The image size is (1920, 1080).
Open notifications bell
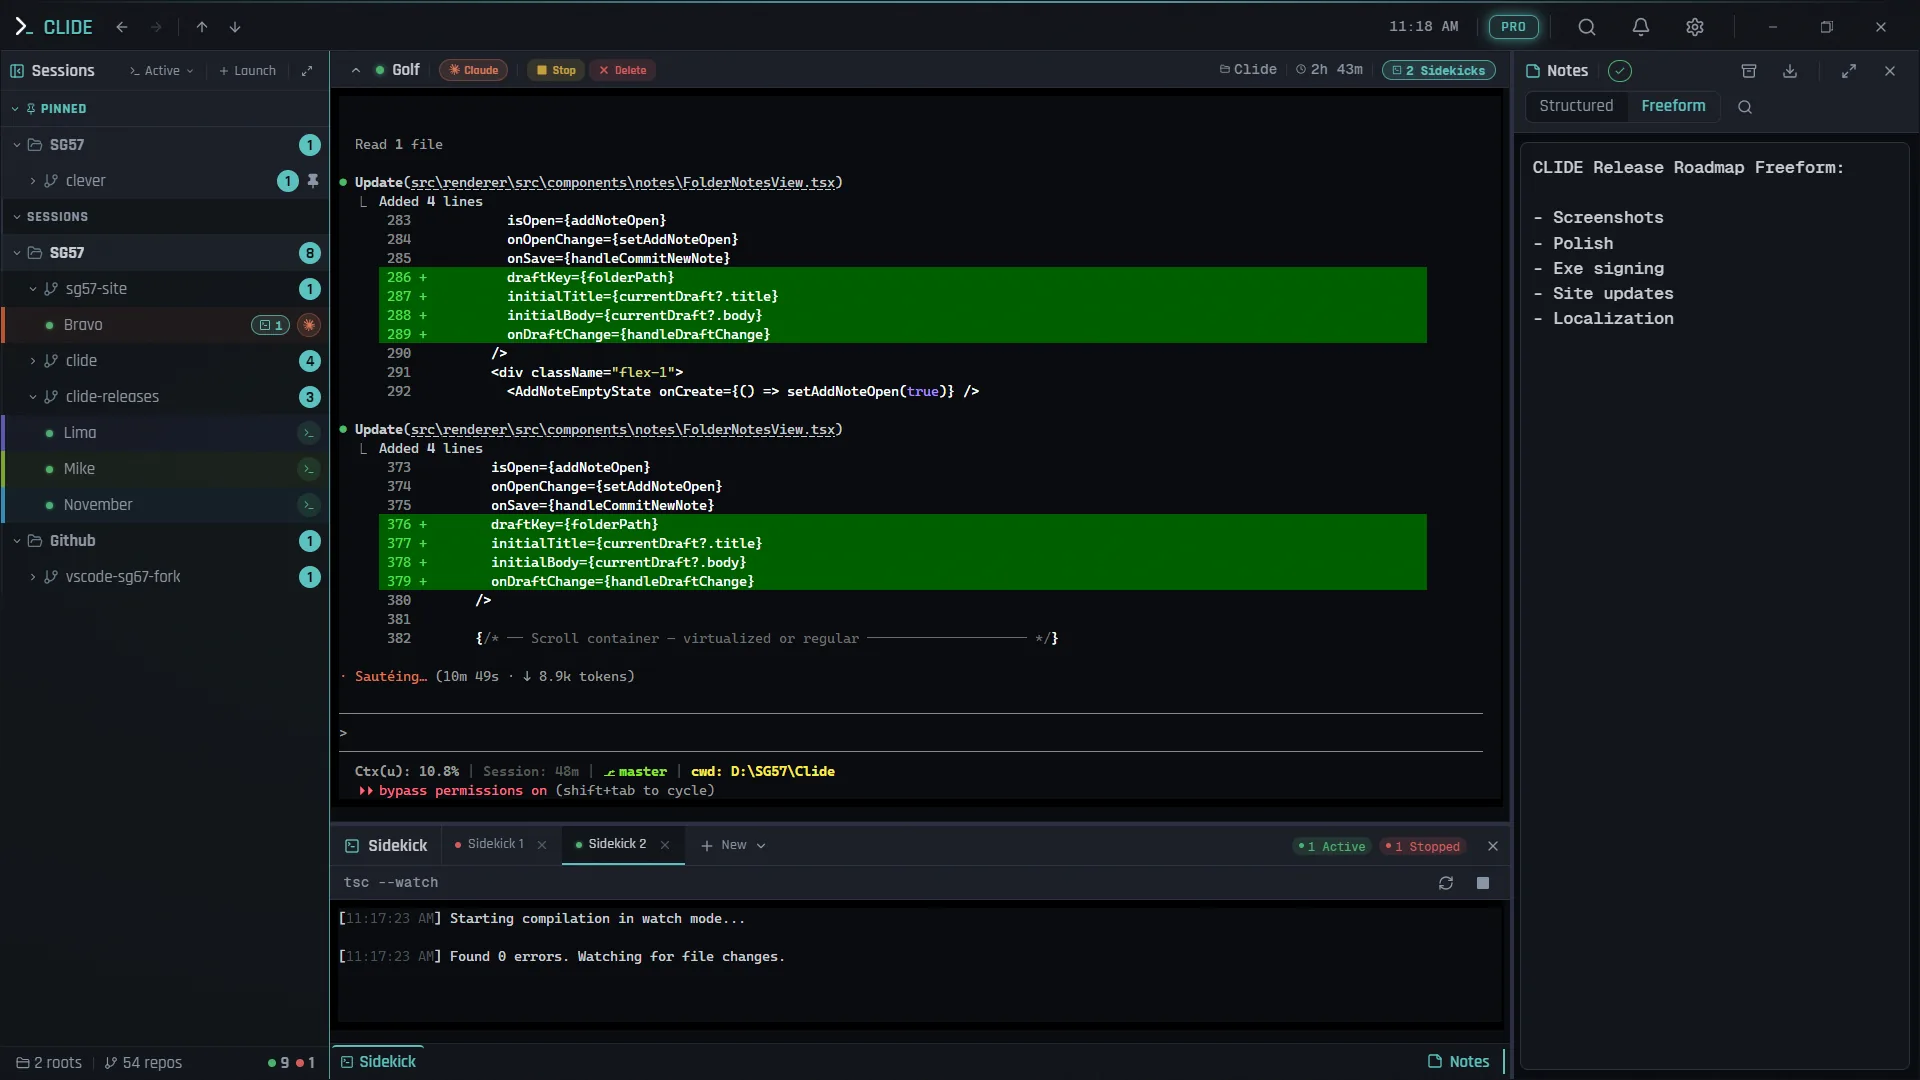(x=1641, y=27)
